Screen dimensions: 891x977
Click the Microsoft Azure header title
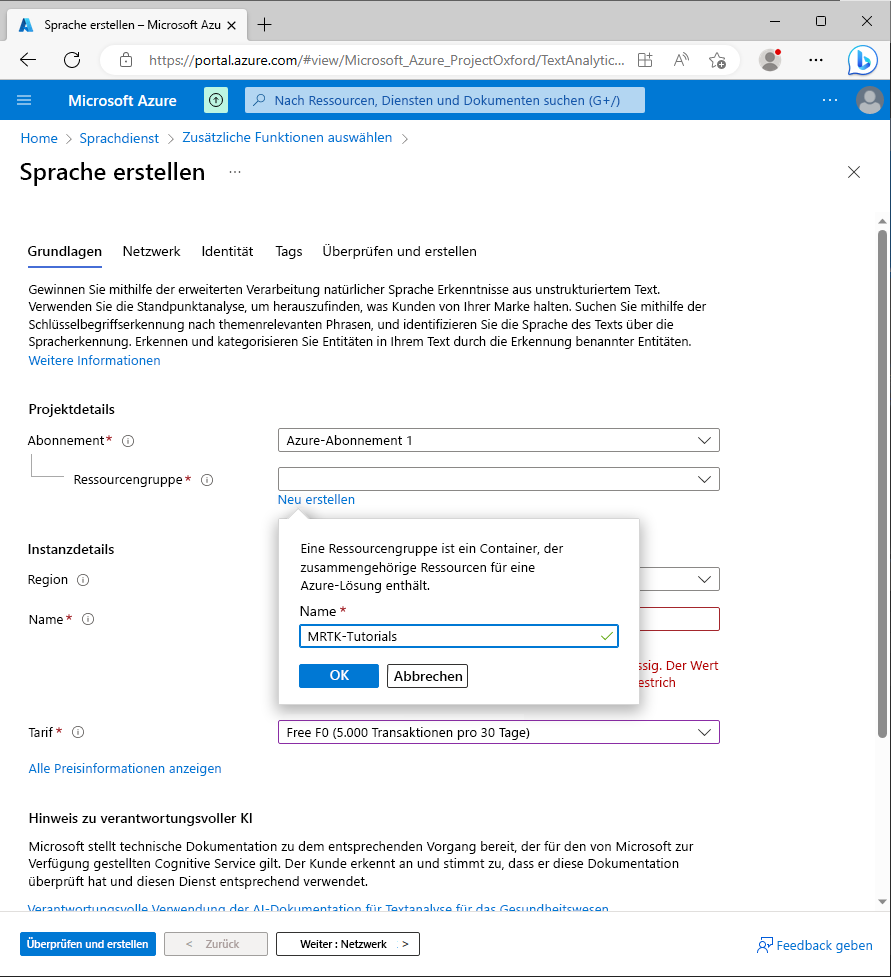(122, 100)
